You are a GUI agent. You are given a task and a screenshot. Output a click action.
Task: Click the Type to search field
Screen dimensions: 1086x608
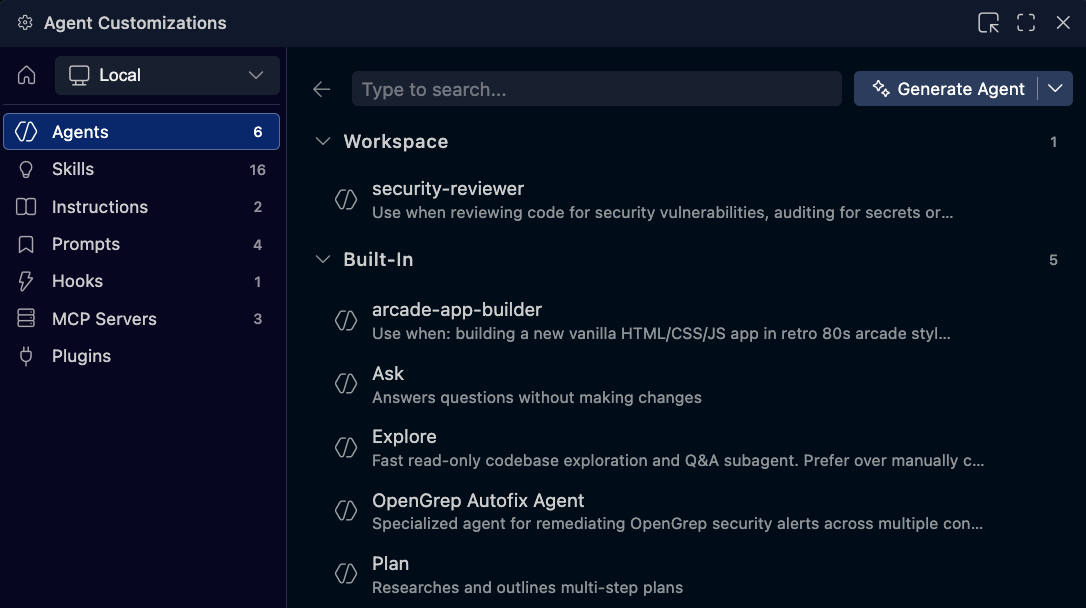[x=596, y=89]
